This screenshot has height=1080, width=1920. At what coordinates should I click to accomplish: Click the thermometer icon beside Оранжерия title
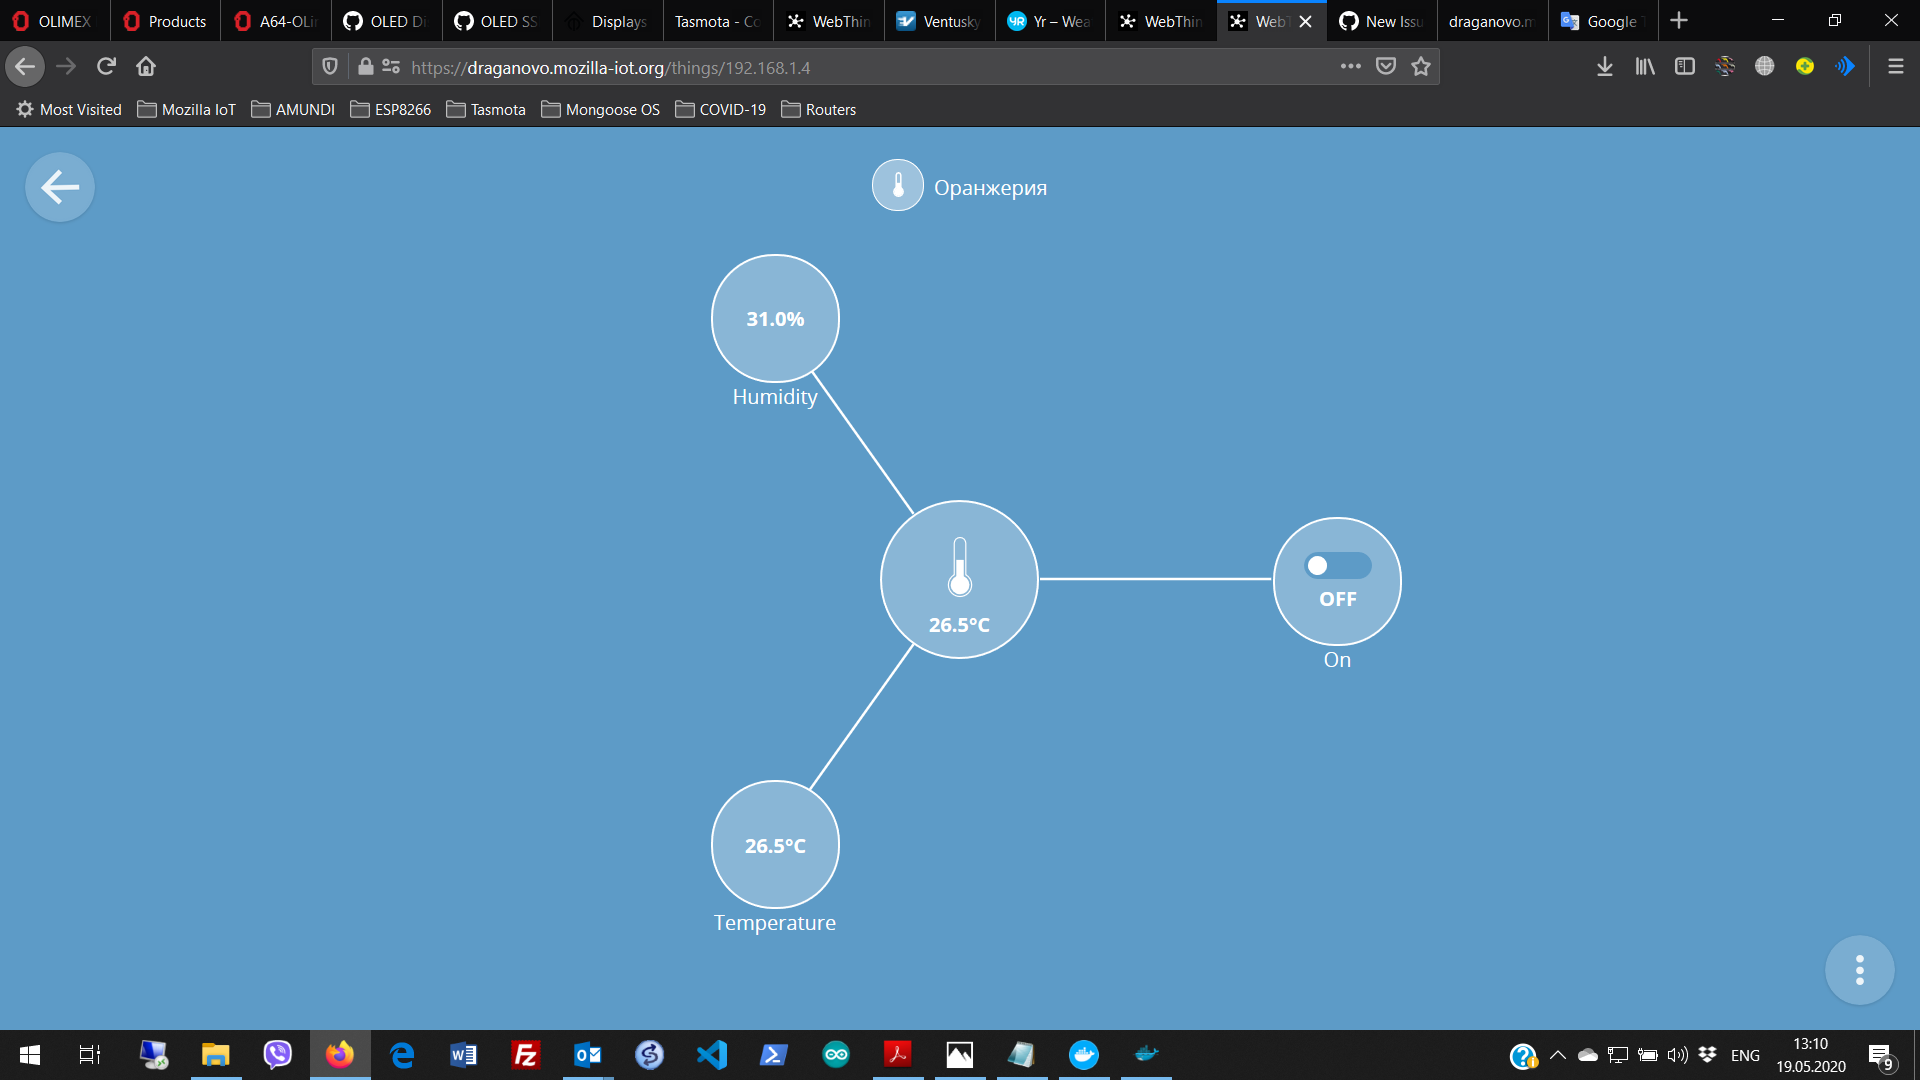pyautogui.click(x=897, y=186)
